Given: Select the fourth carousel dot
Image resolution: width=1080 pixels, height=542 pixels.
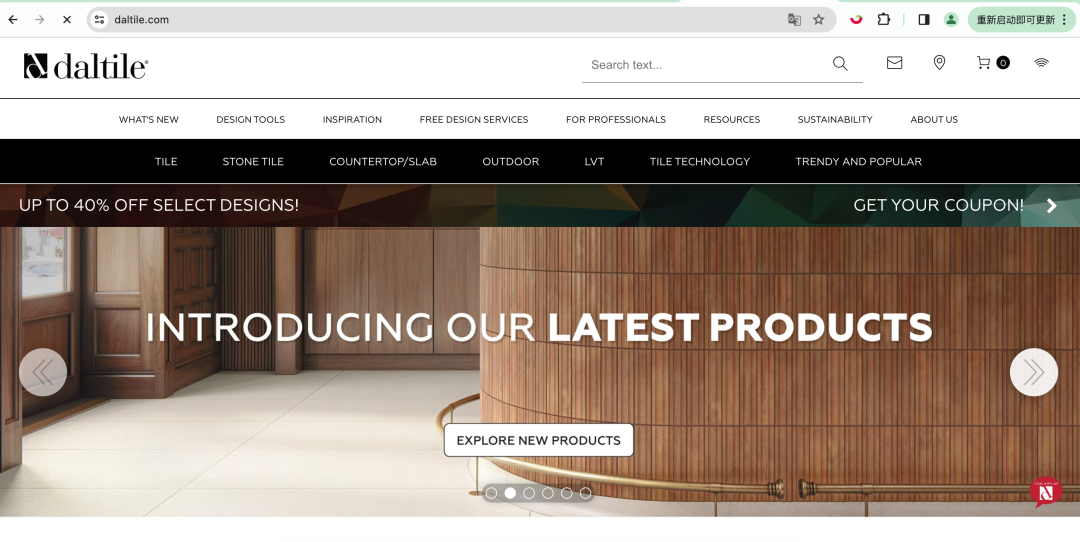Looking at the screenshot, I should (548, 493).
